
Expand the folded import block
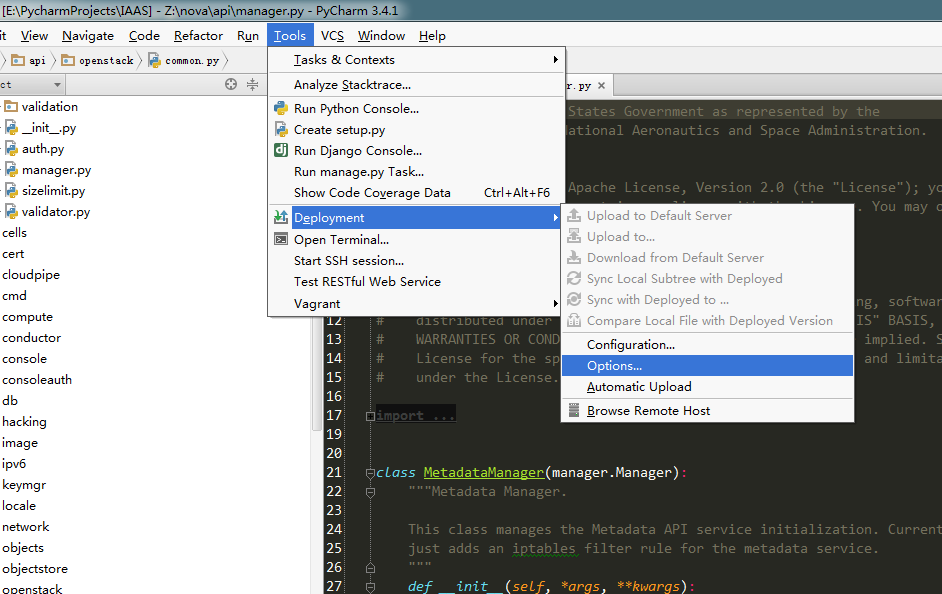pos(371,416)
